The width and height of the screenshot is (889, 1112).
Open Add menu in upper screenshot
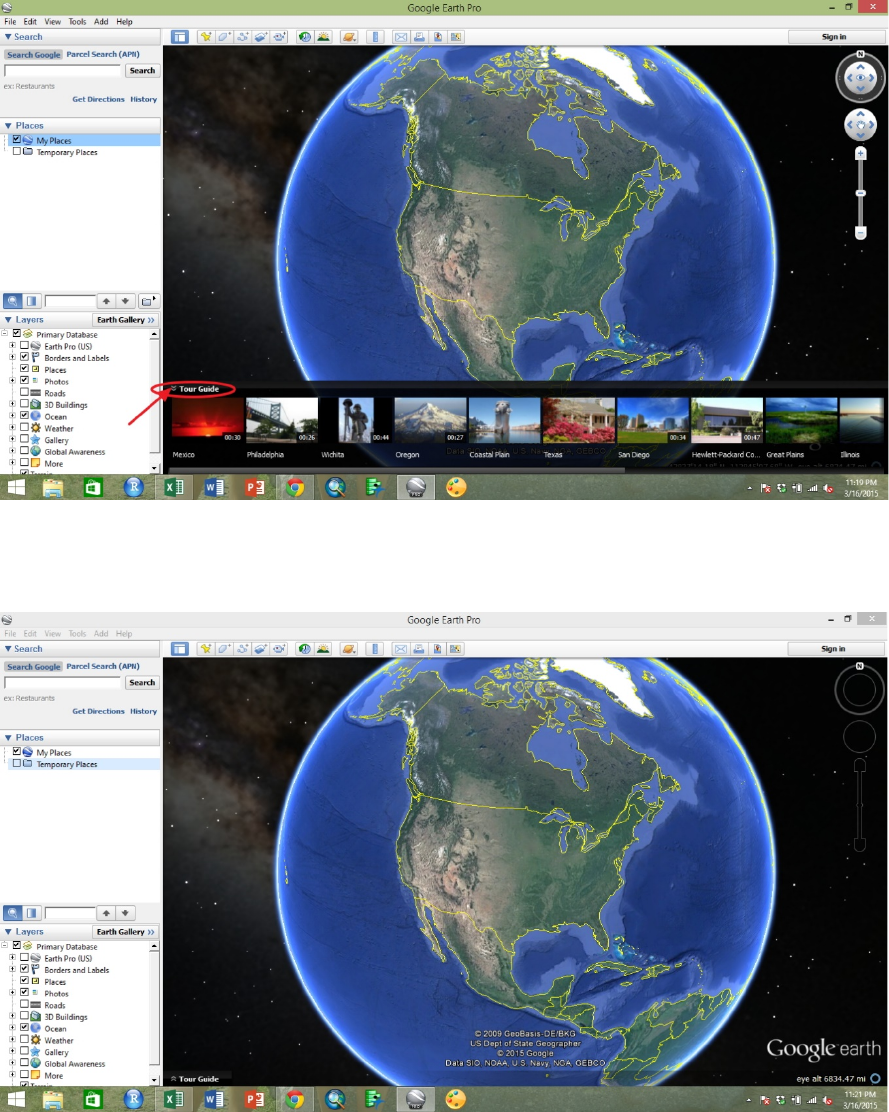tap(101, 21)
